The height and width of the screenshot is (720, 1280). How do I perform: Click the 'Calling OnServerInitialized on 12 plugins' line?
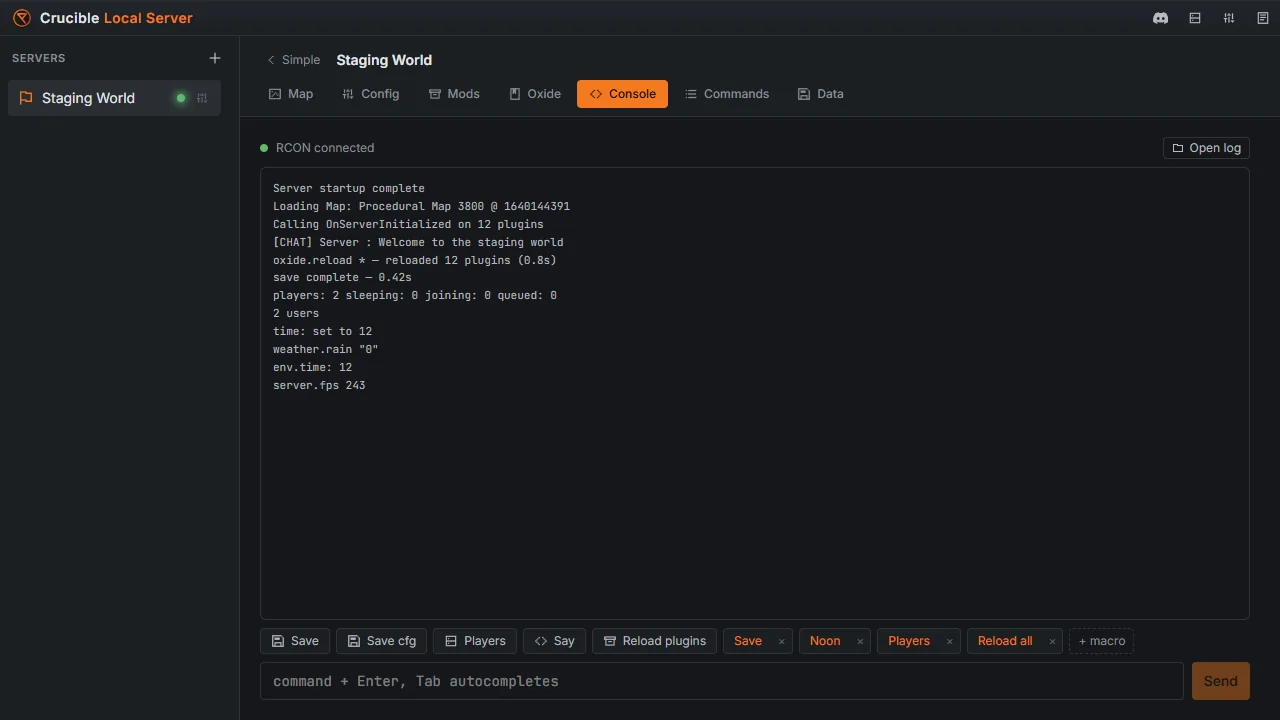point(408,224)
